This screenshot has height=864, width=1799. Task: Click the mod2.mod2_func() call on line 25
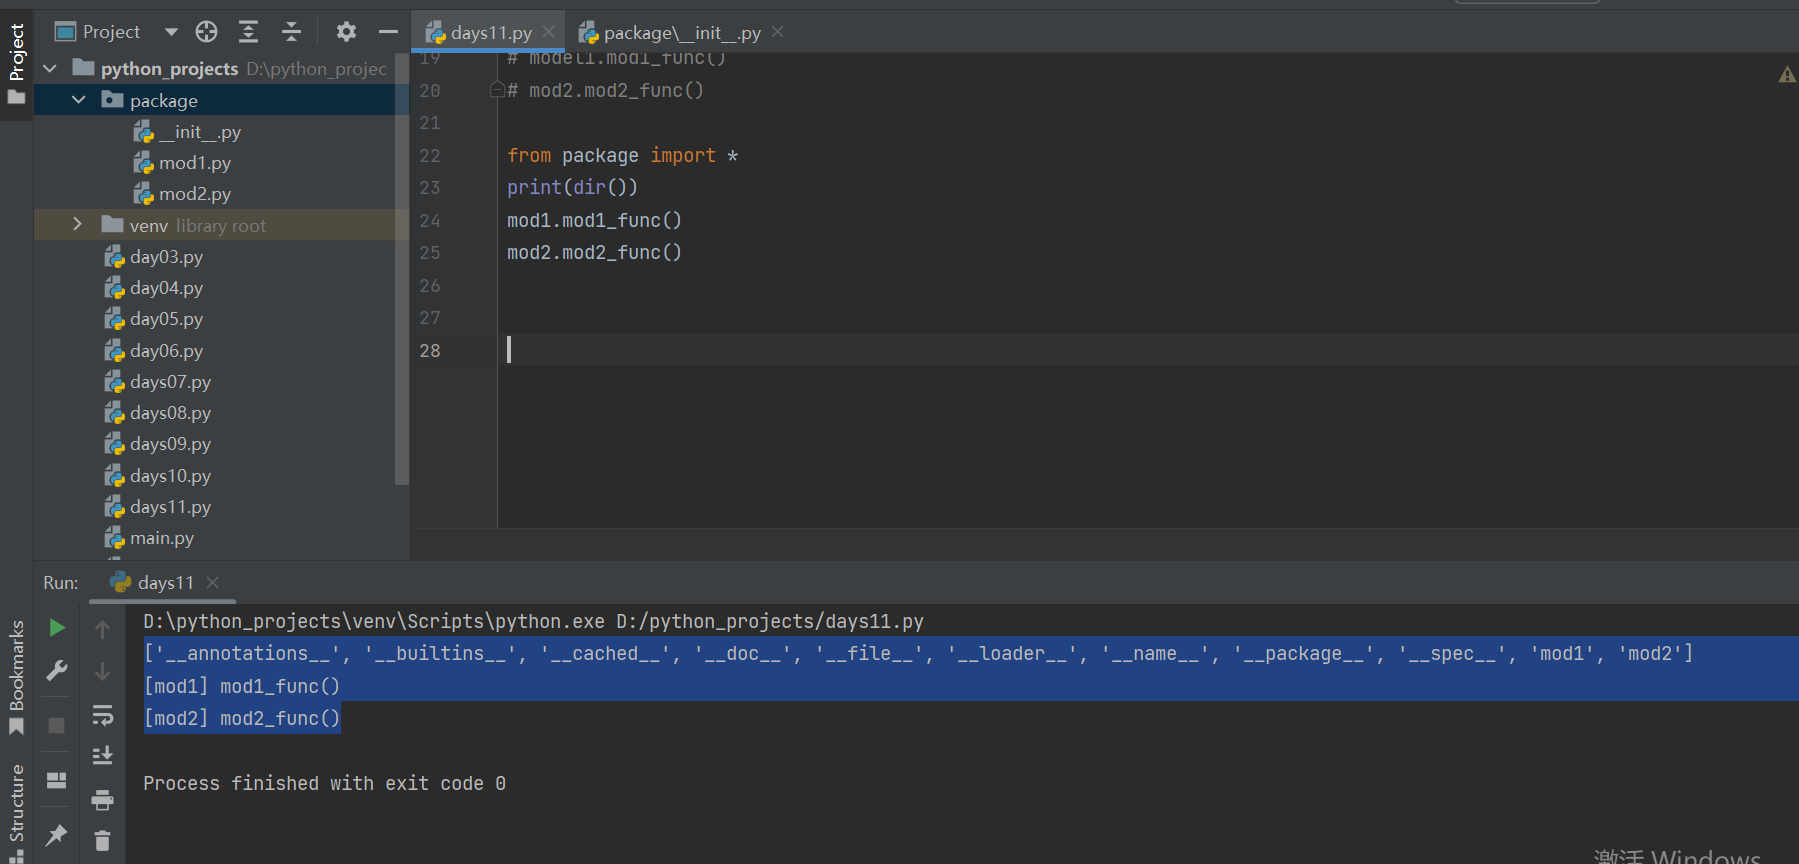coord(594,252)
